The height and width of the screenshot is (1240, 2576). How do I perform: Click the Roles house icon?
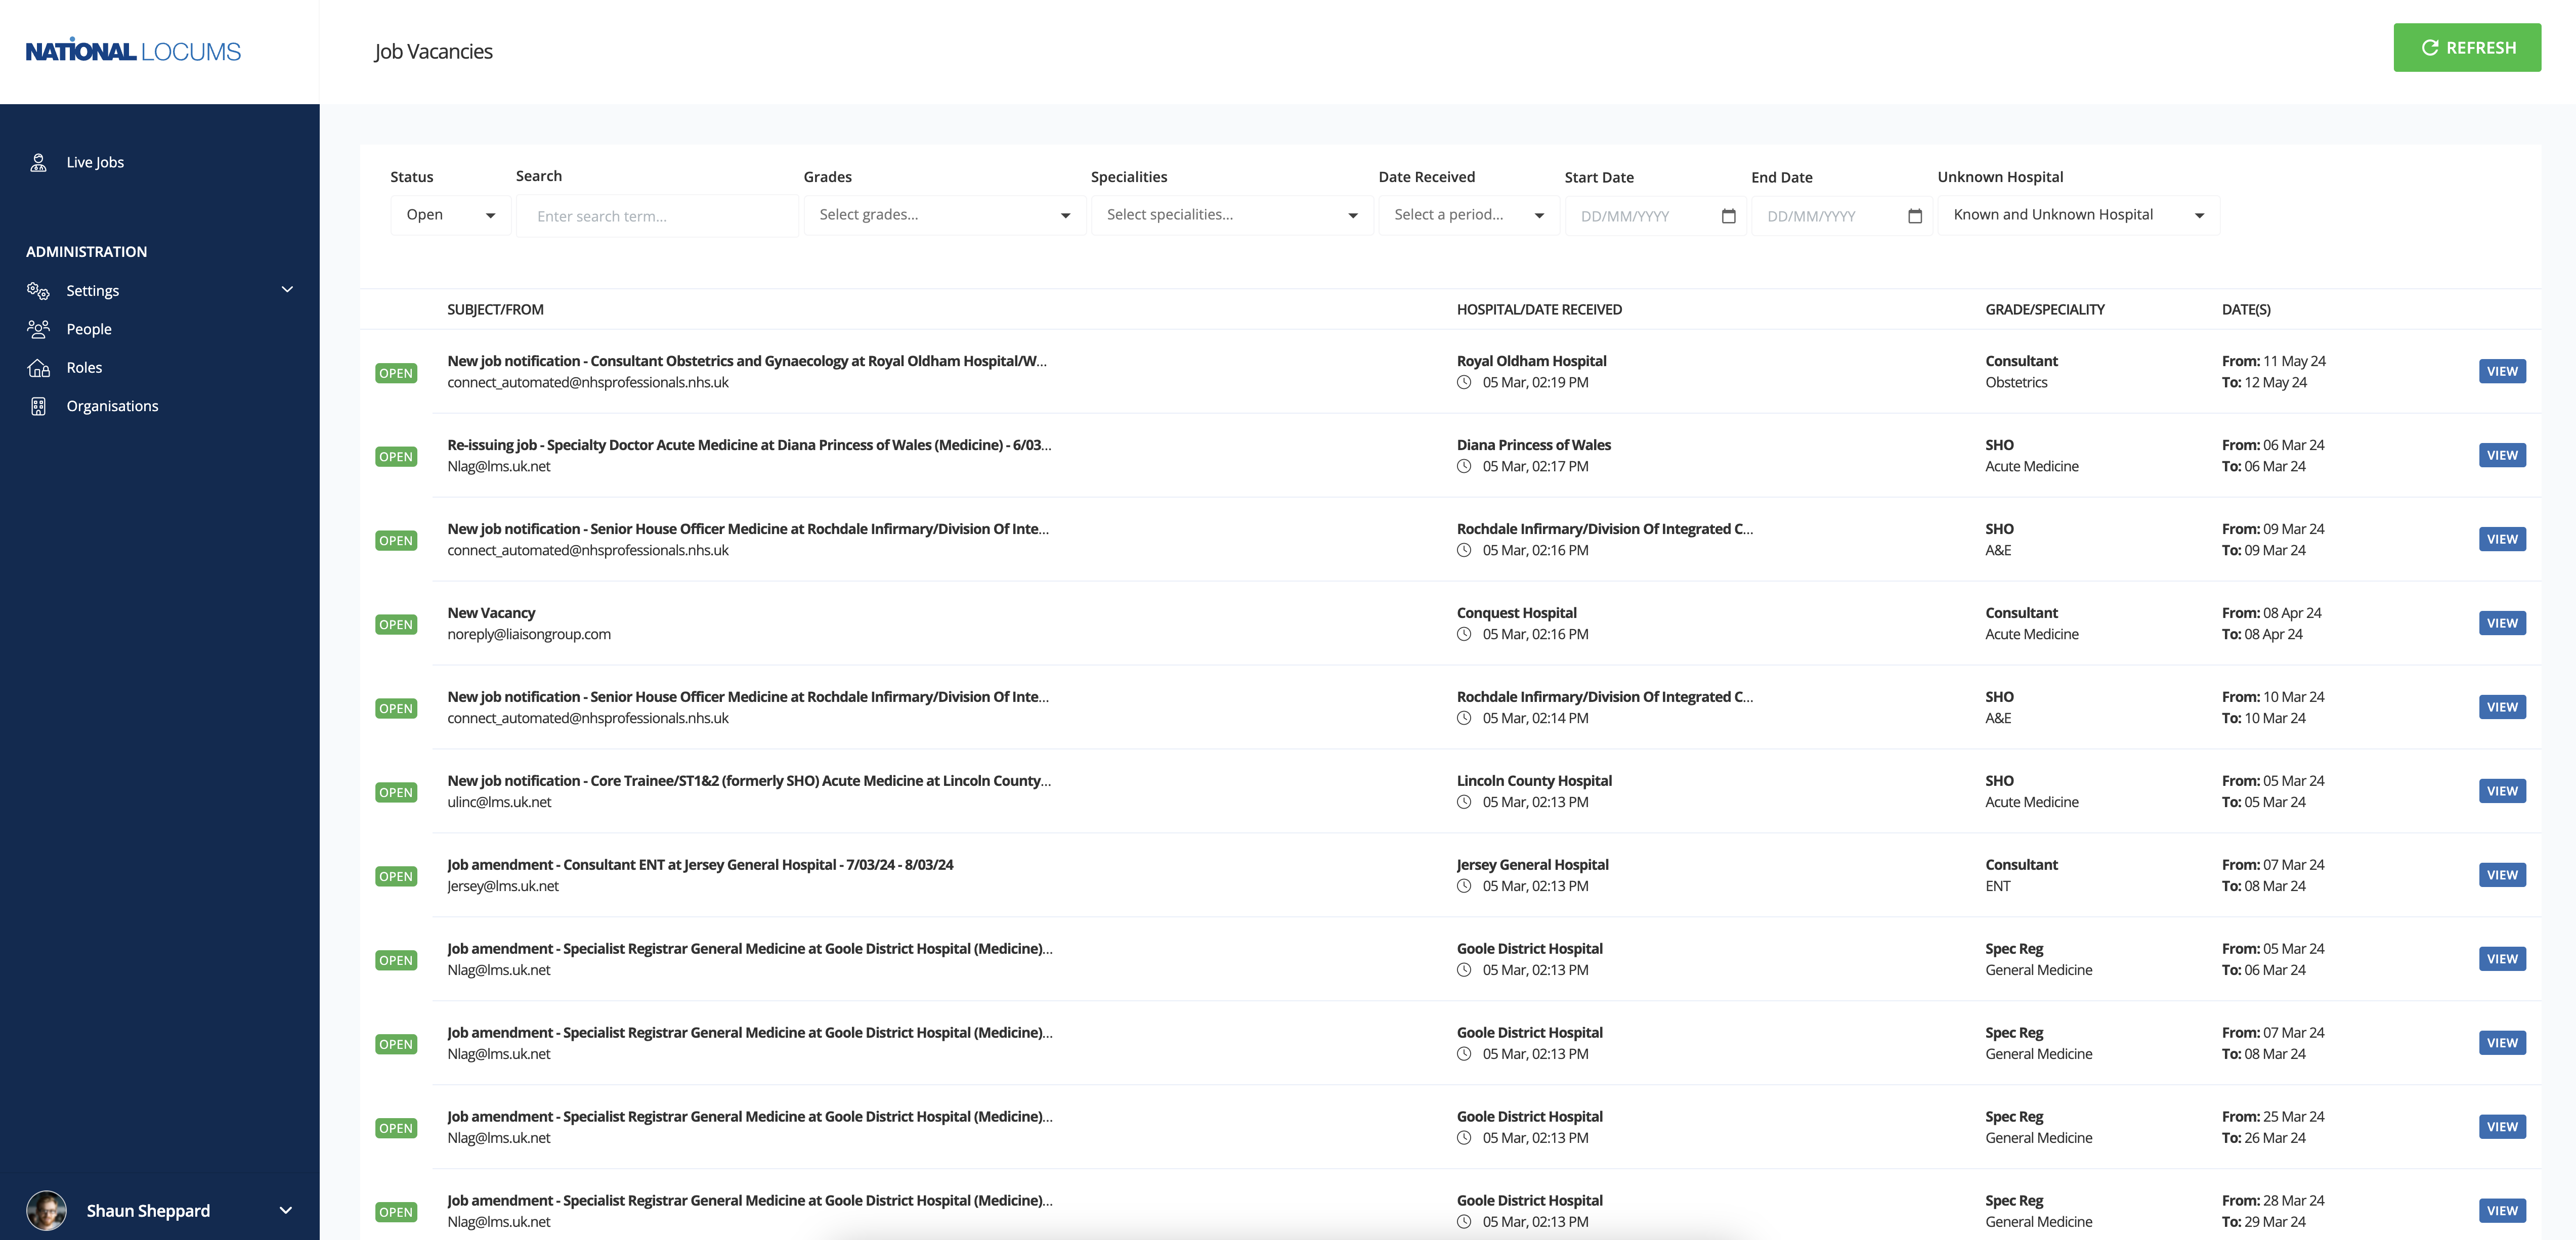pyautogui.click(x=38, y=368)
